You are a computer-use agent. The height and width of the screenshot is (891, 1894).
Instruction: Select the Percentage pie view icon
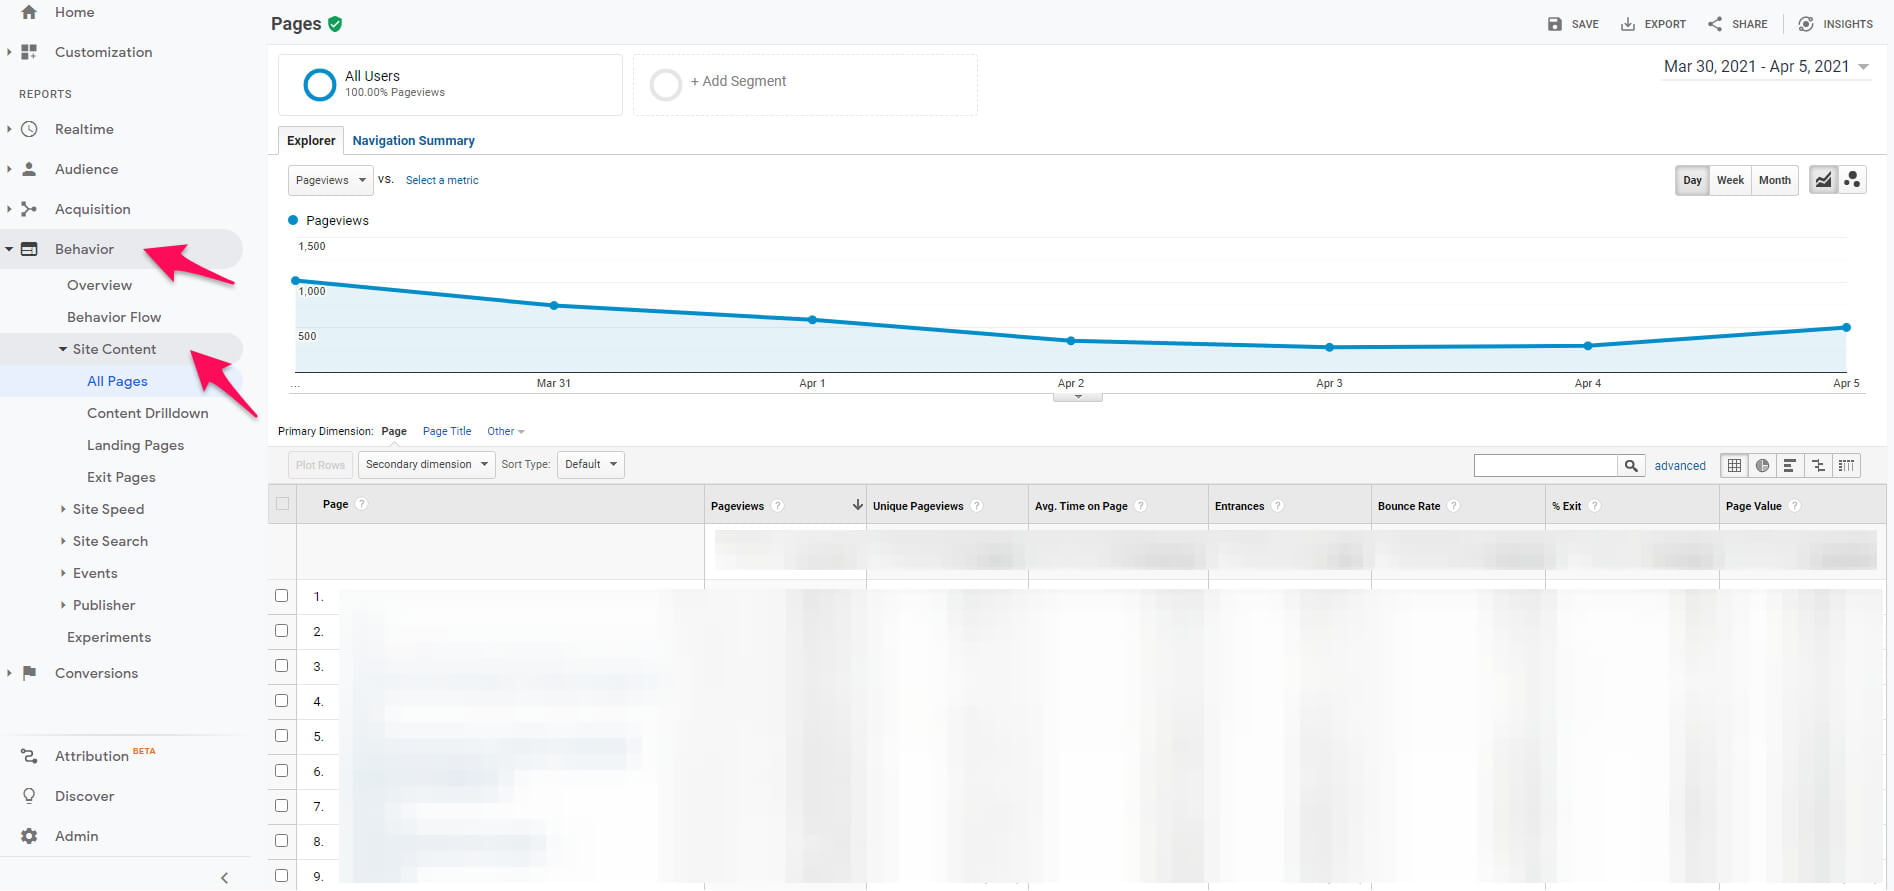[1762, 465]
